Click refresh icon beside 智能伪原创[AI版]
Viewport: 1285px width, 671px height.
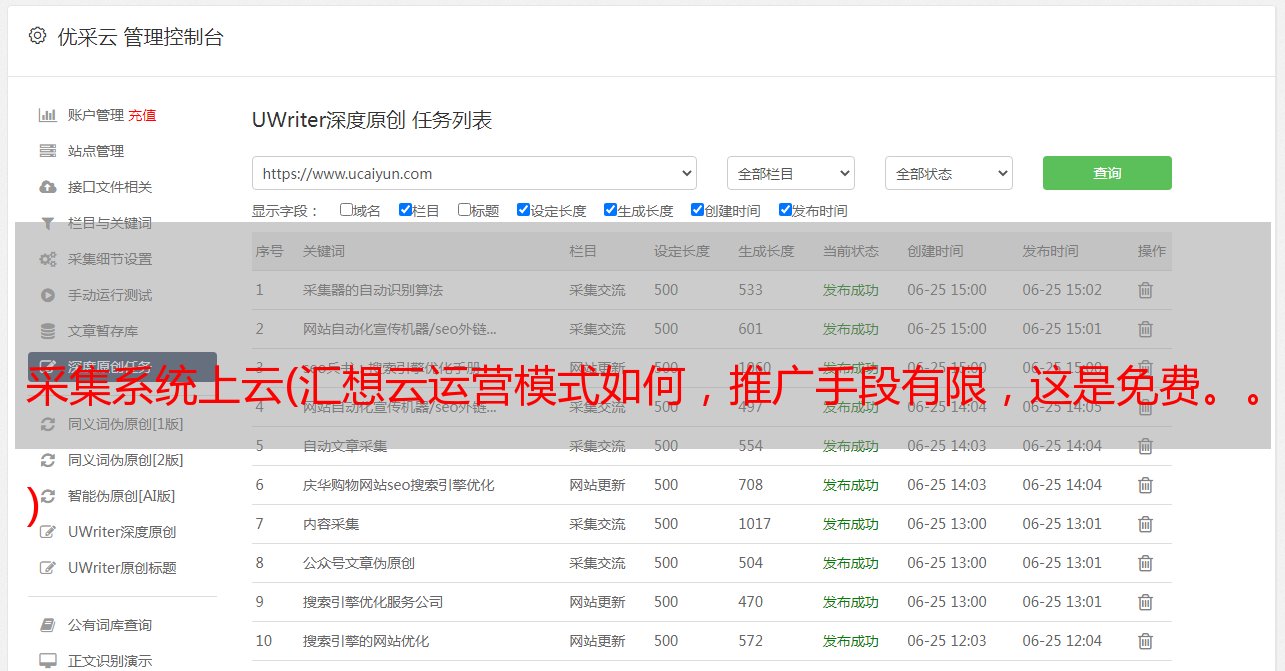(x=47, y=496)
